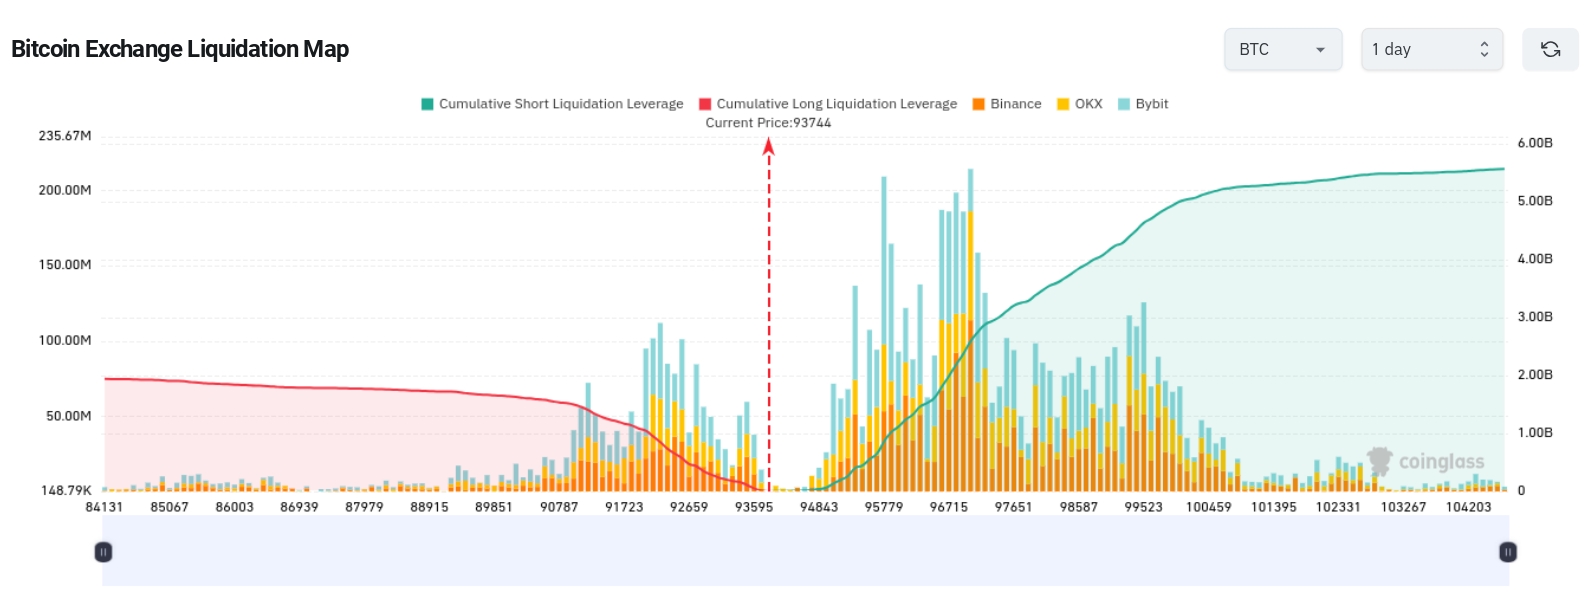Toggle Cumulative Short Liquidation Leverage legend
1590x610 pixels.
click(561, 104)
